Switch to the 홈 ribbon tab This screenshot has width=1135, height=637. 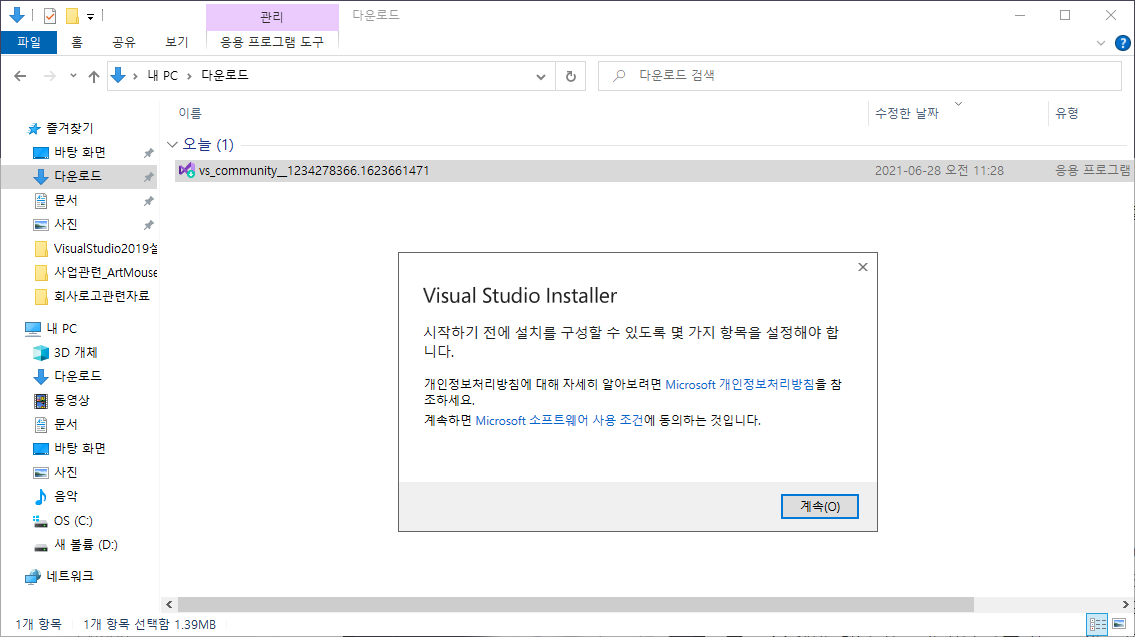pos(77,42)
